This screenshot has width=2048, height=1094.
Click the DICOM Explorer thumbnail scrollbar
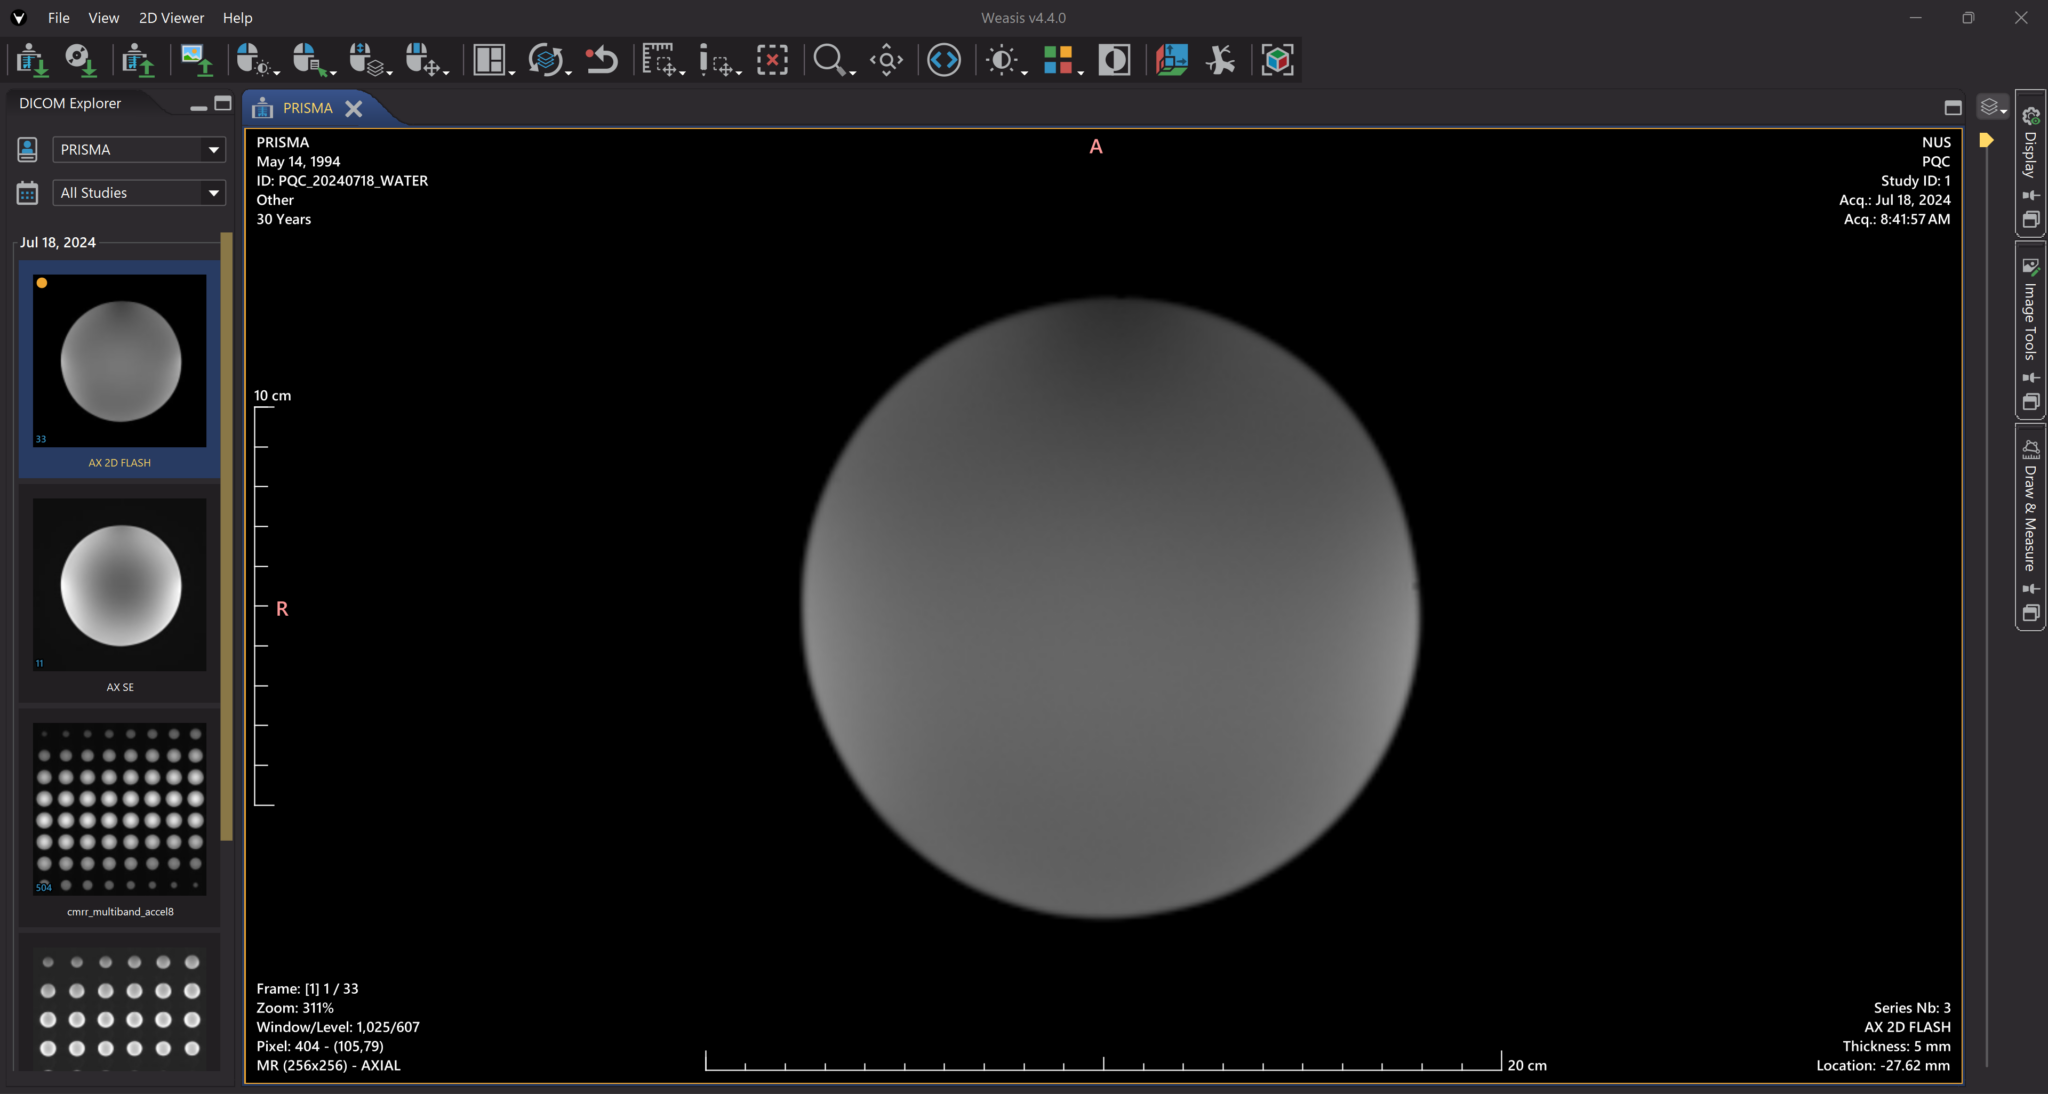pyautogui.click(x=227, y=535)
